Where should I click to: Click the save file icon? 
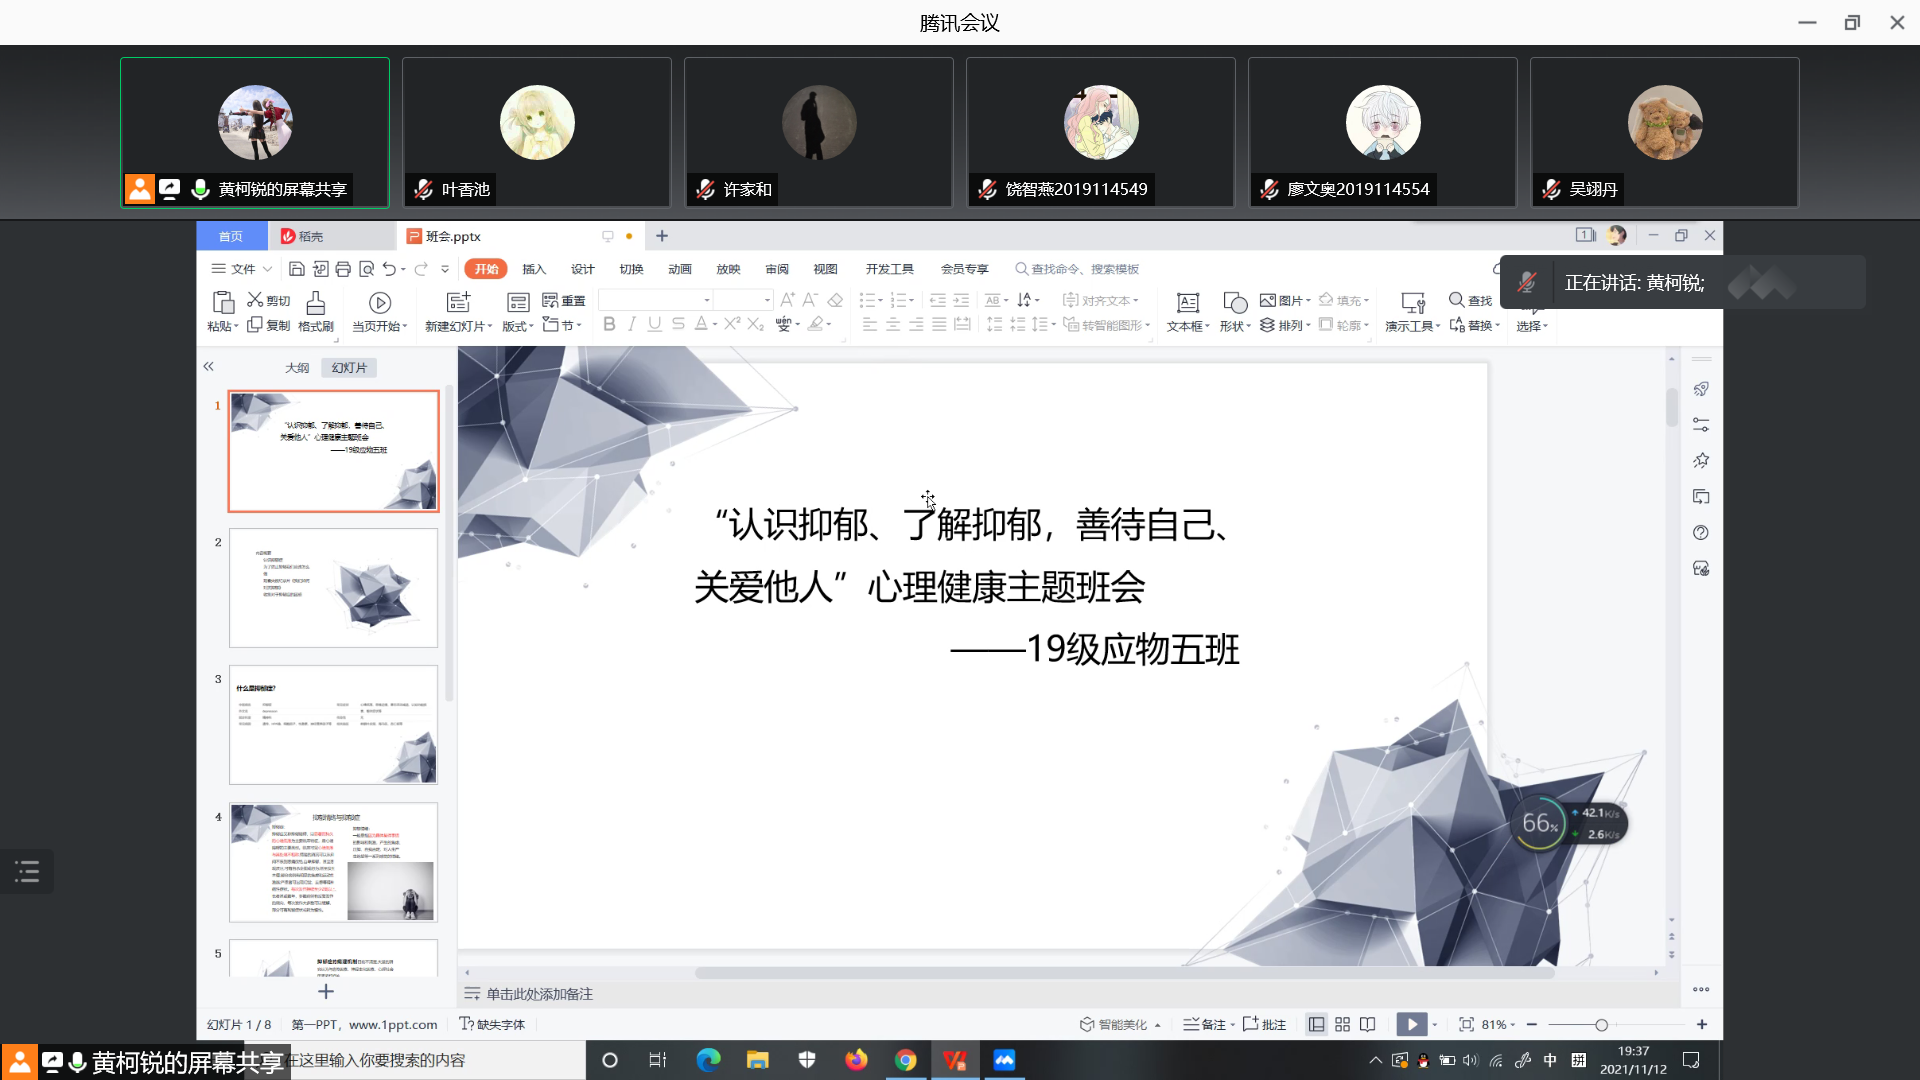pyautogui.click(x=296, y=269)
